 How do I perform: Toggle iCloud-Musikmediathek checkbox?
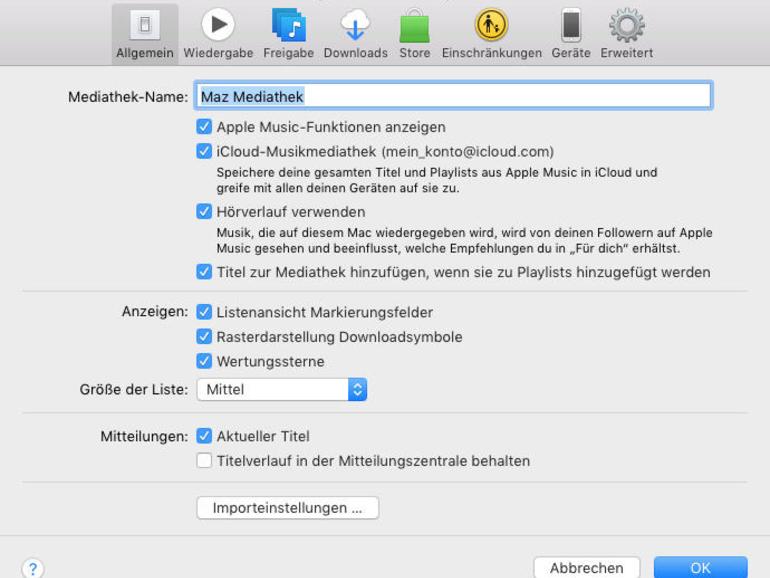pos(204,151)
